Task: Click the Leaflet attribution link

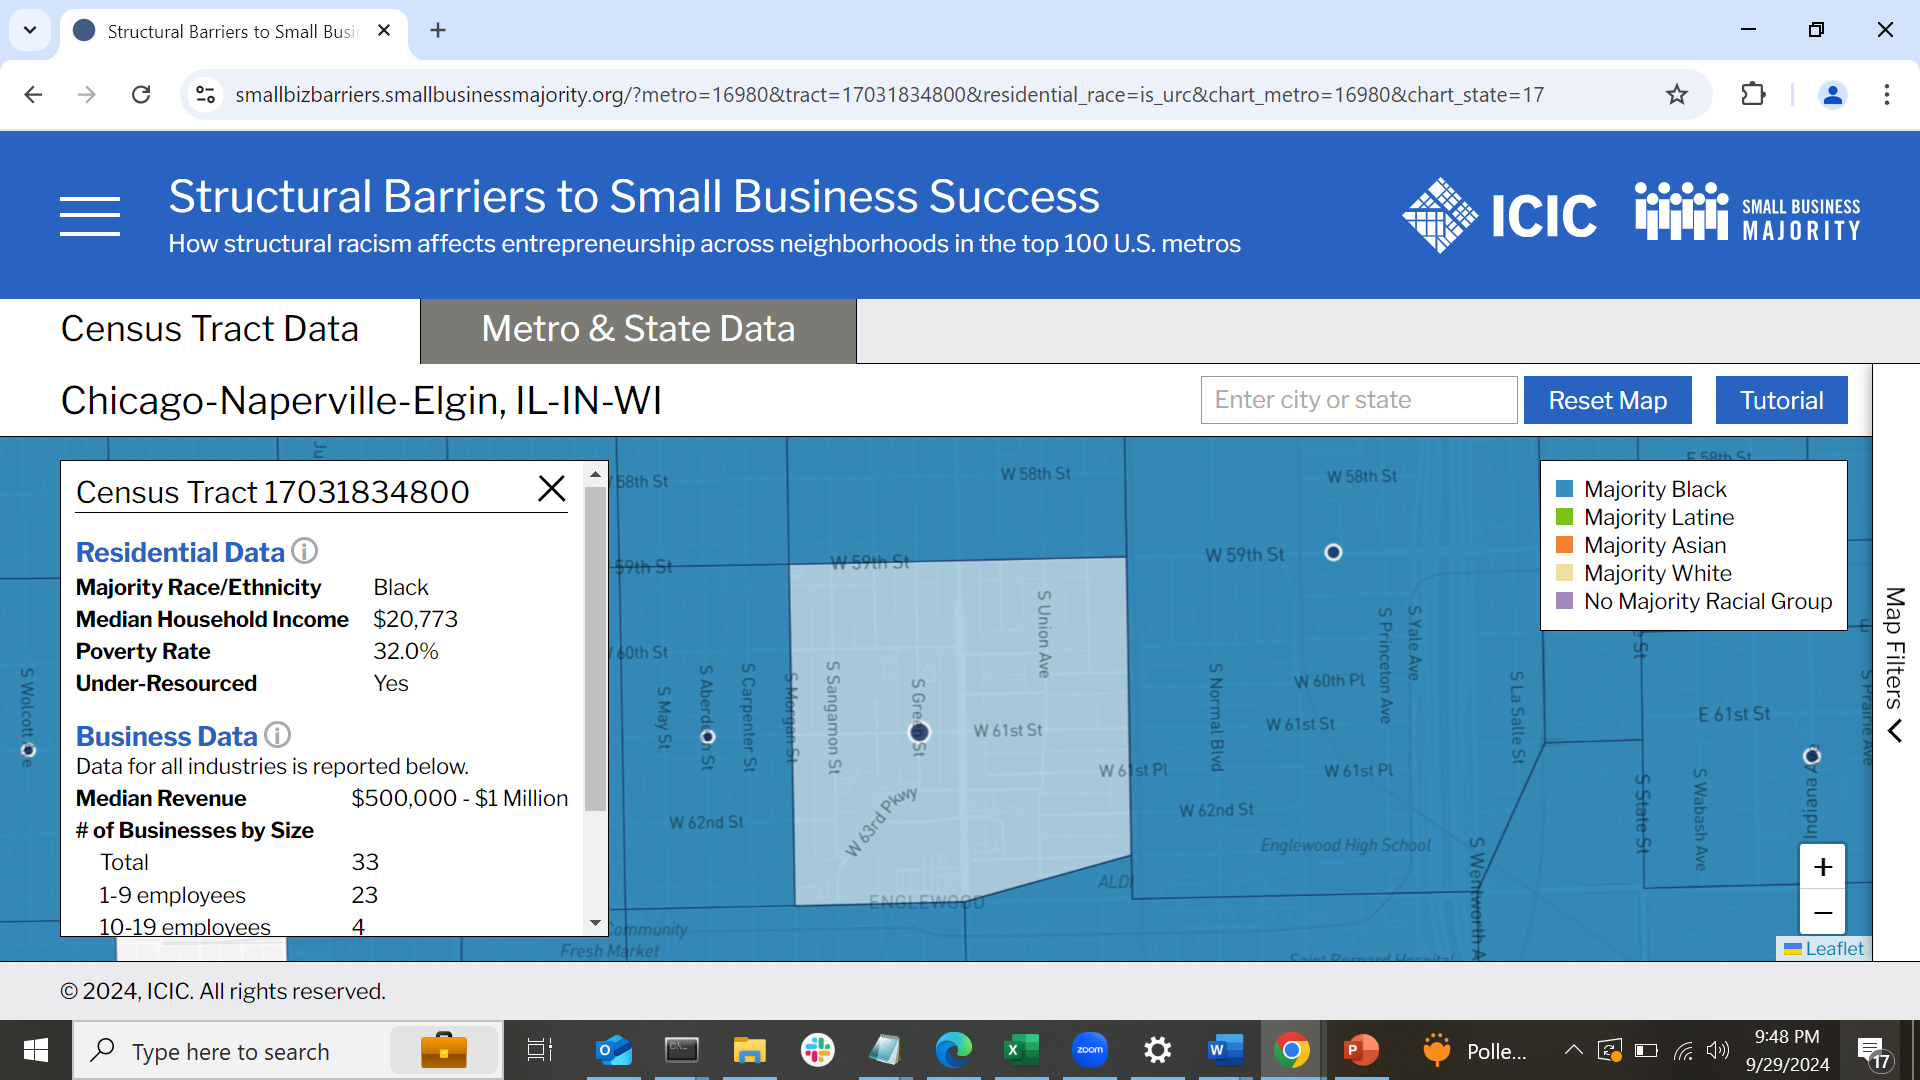Action: (x=1833, y=948)
